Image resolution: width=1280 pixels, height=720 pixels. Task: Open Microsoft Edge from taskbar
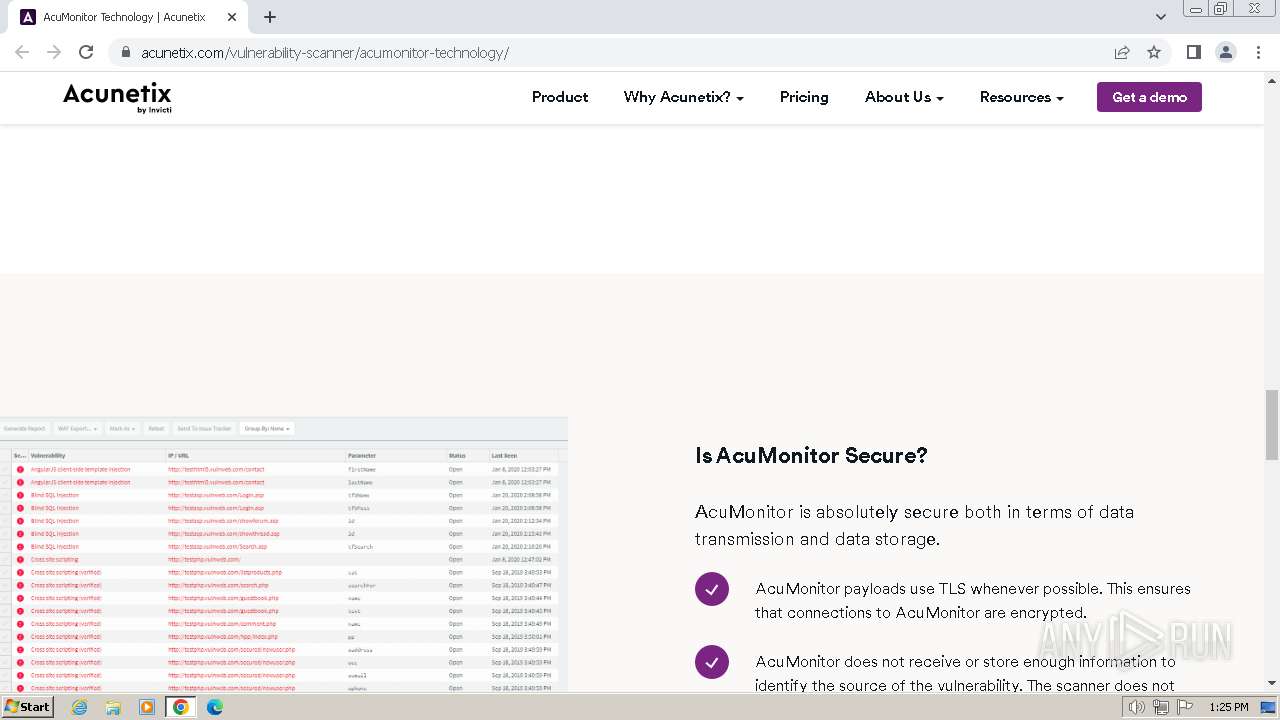click(215, 707)
